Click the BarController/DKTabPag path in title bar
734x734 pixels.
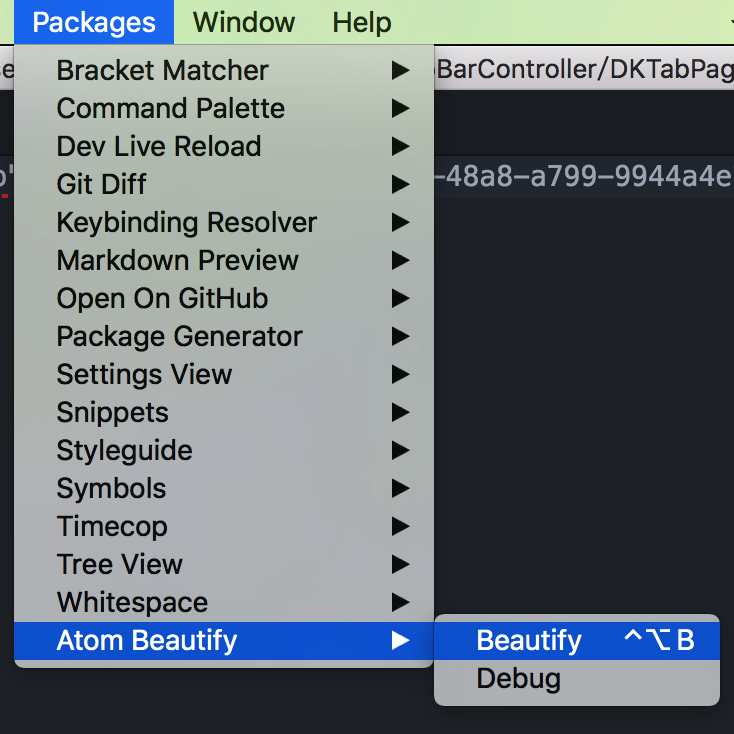tap(585, 69)
